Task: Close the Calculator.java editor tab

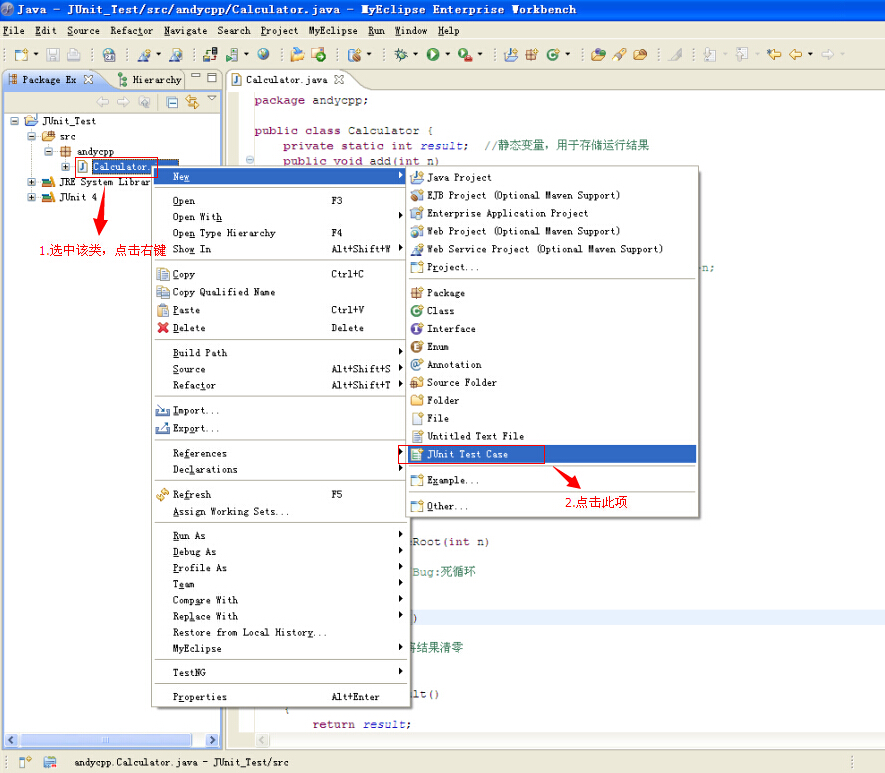Action: (339, 80)
